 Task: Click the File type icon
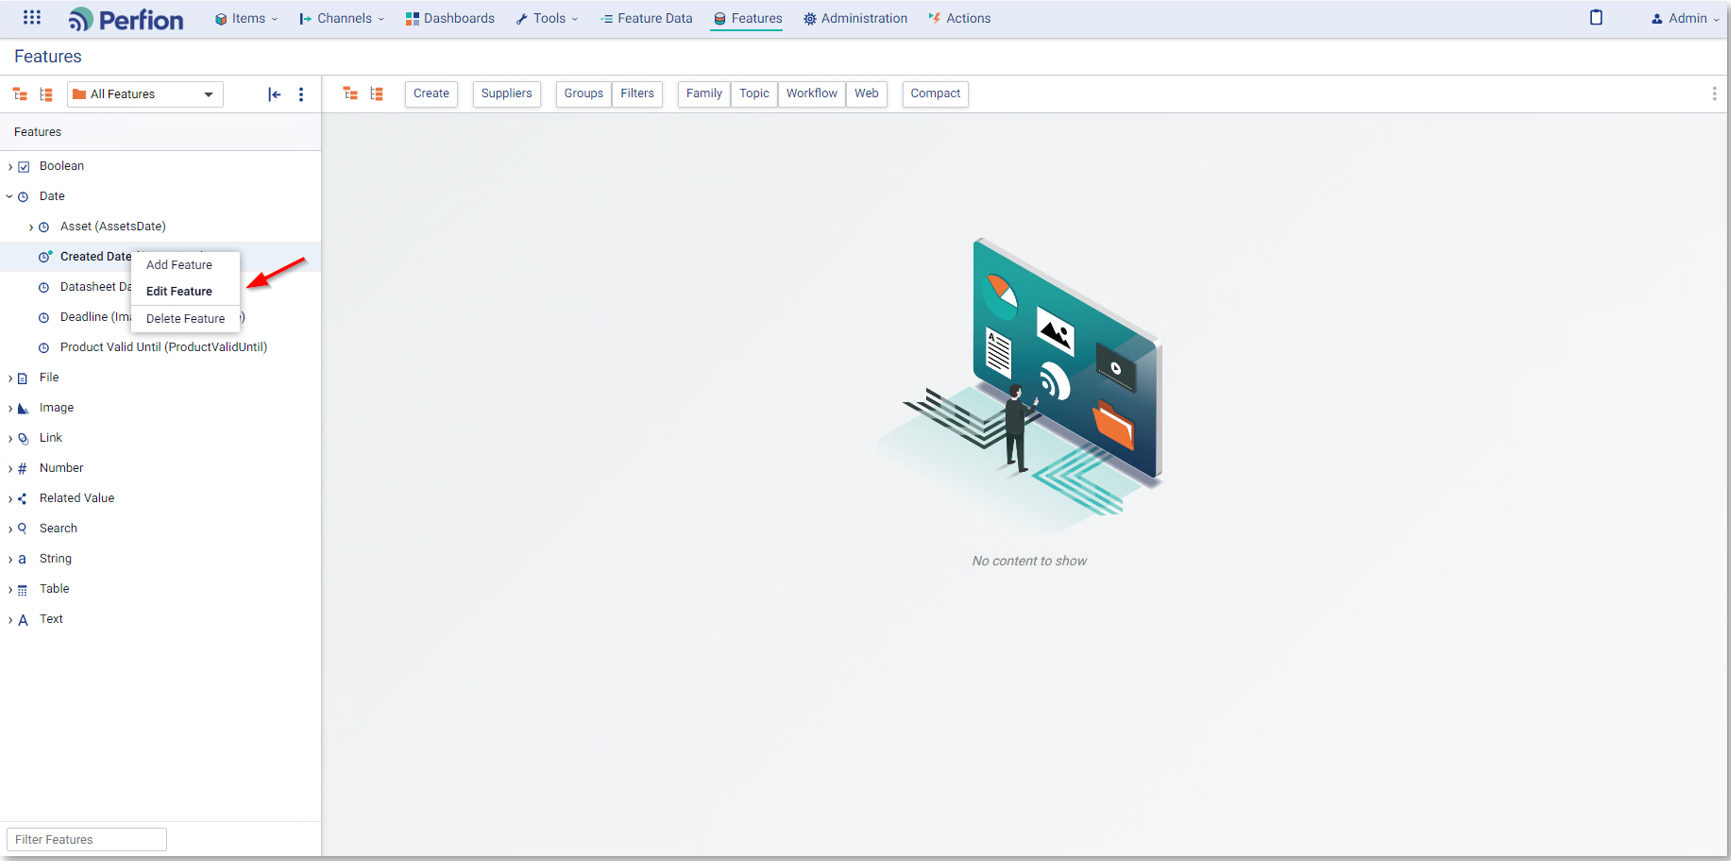click(23, 378)
